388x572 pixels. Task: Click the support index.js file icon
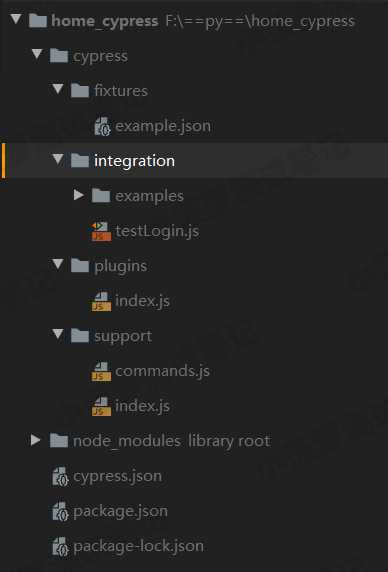tap(101, 406)
